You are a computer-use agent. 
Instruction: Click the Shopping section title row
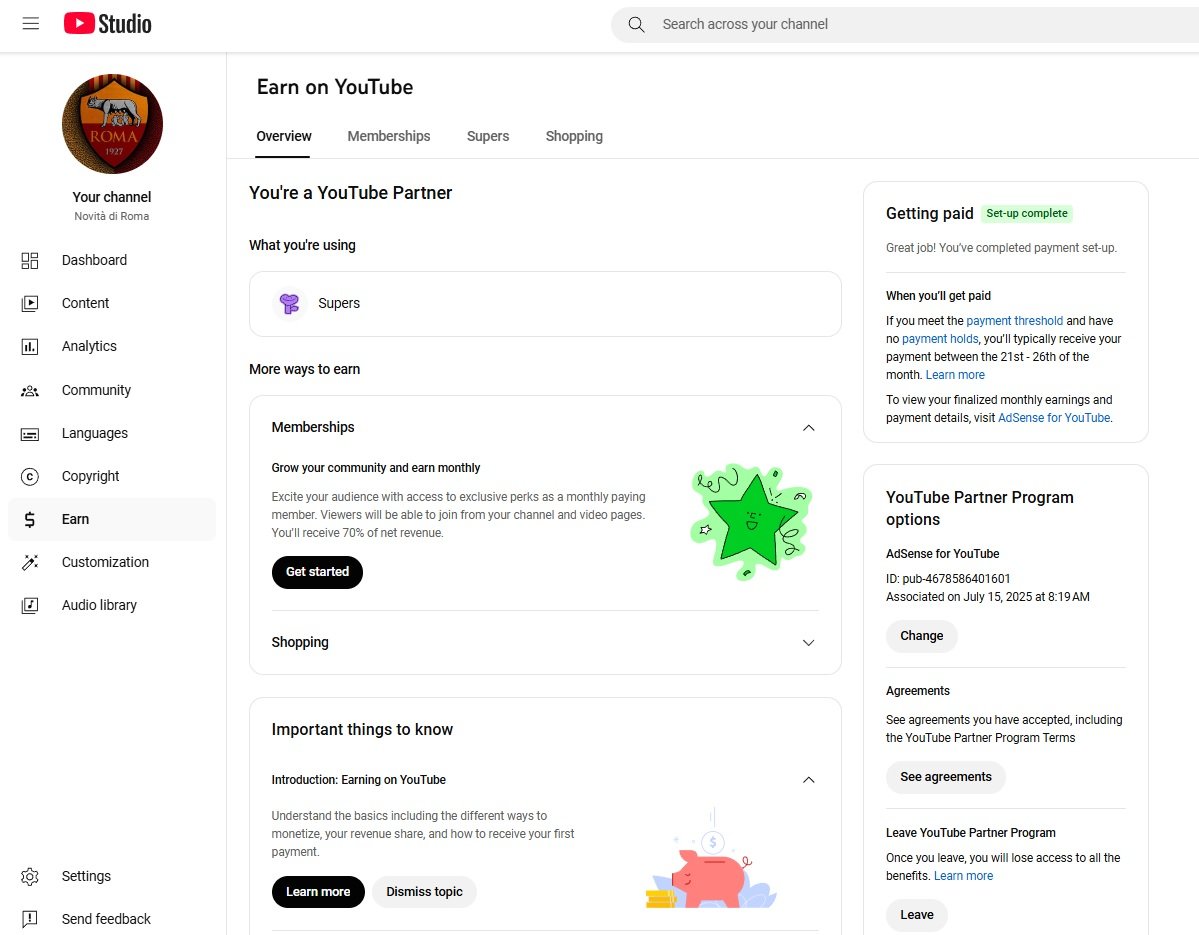544,643
